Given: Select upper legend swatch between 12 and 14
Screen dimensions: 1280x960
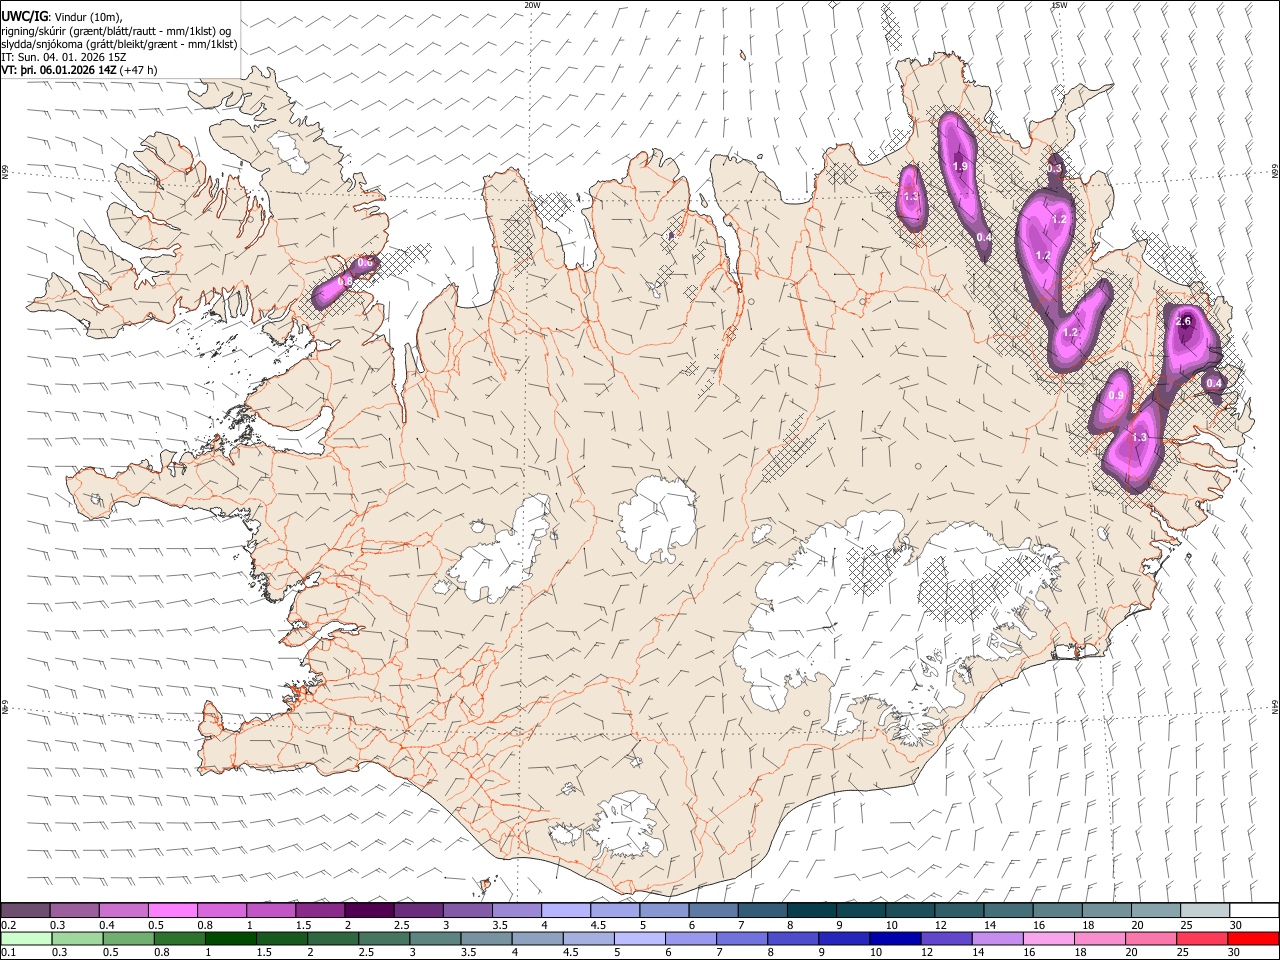Looking at the screenshot, I should 960,911.
